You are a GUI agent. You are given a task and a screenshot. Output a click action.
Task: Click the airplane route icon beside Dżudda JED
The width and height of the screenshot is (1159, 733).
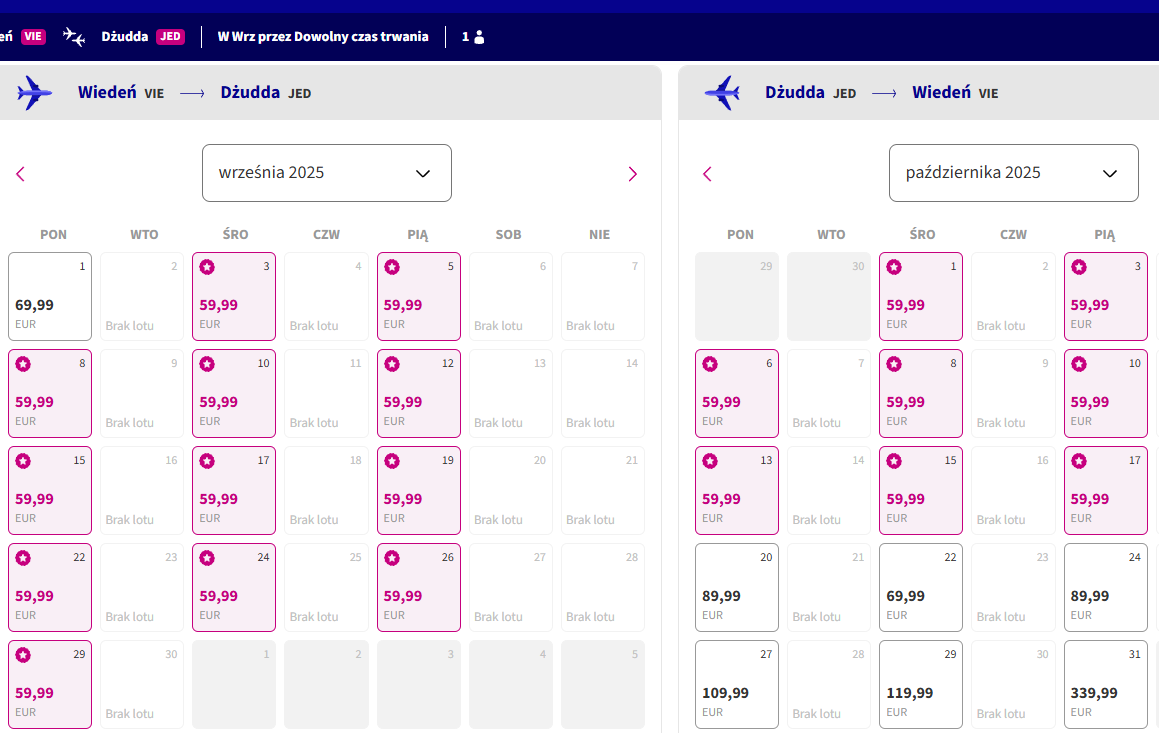[x=74, y=36]
